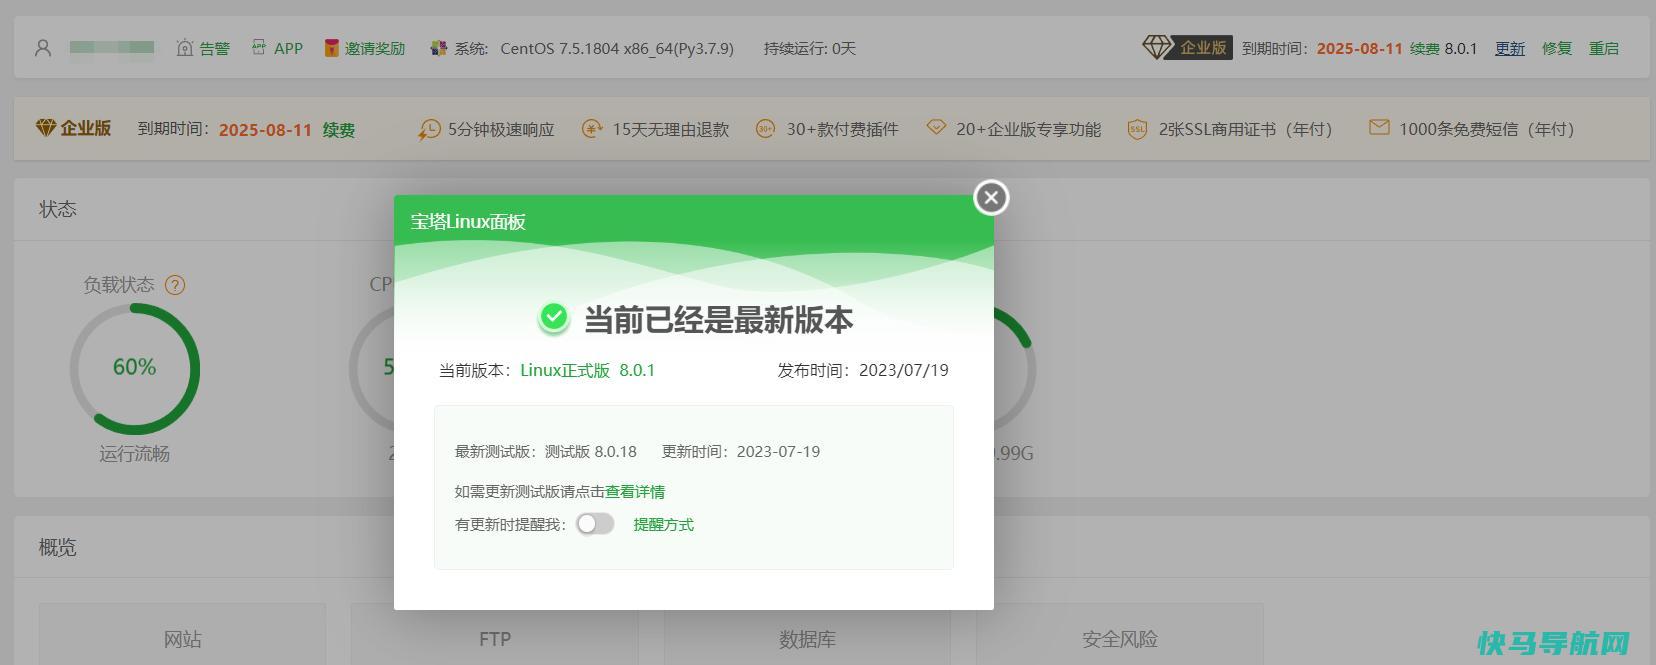The height and width of the screenshot is (665, 1656).
Task: Select the 安全风险 overview card
Action: click(x=1120, y=634)
